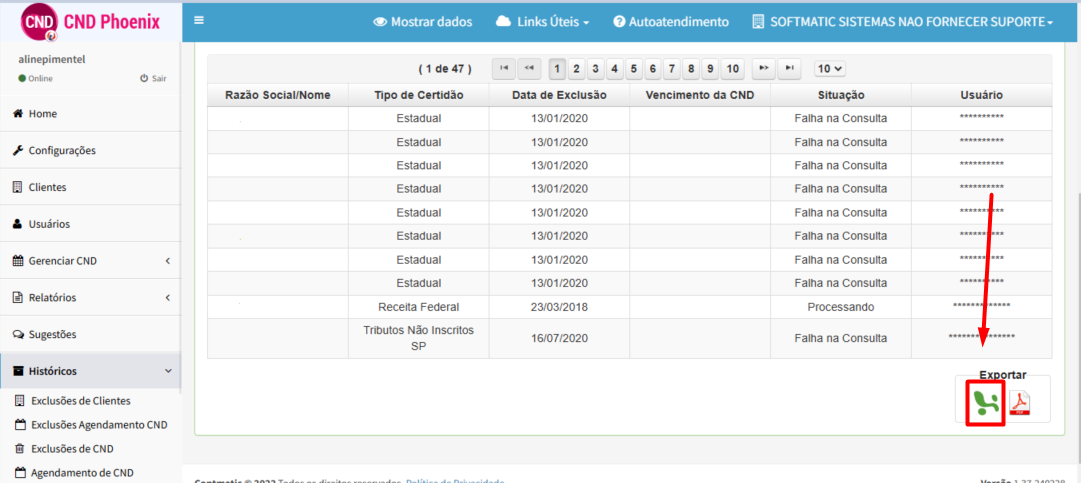Click the Data de Exclusão column header

[559, 95]
